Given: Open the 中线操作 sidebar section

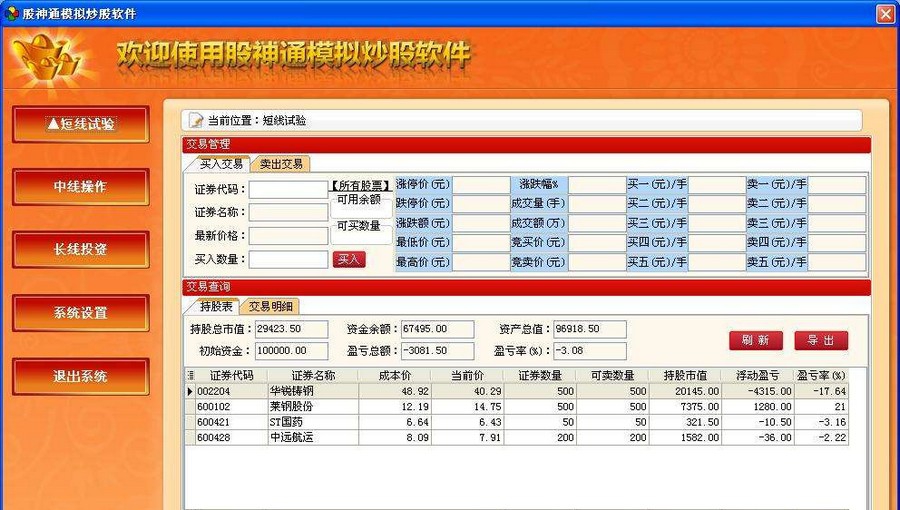Looking at the screenshot, I should tap(81, 187).
